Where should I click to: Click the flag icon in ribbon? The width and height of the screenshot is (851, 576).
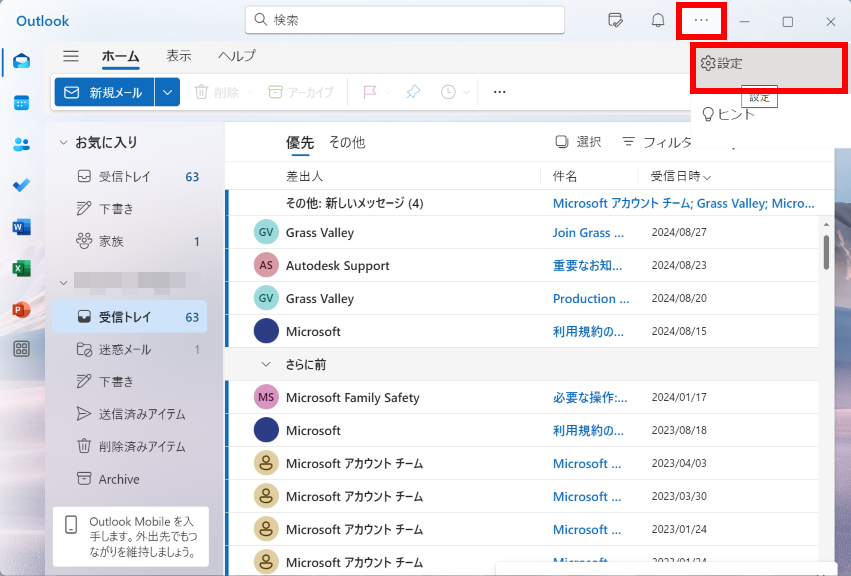pyautogui.click(x=370, y=92)
